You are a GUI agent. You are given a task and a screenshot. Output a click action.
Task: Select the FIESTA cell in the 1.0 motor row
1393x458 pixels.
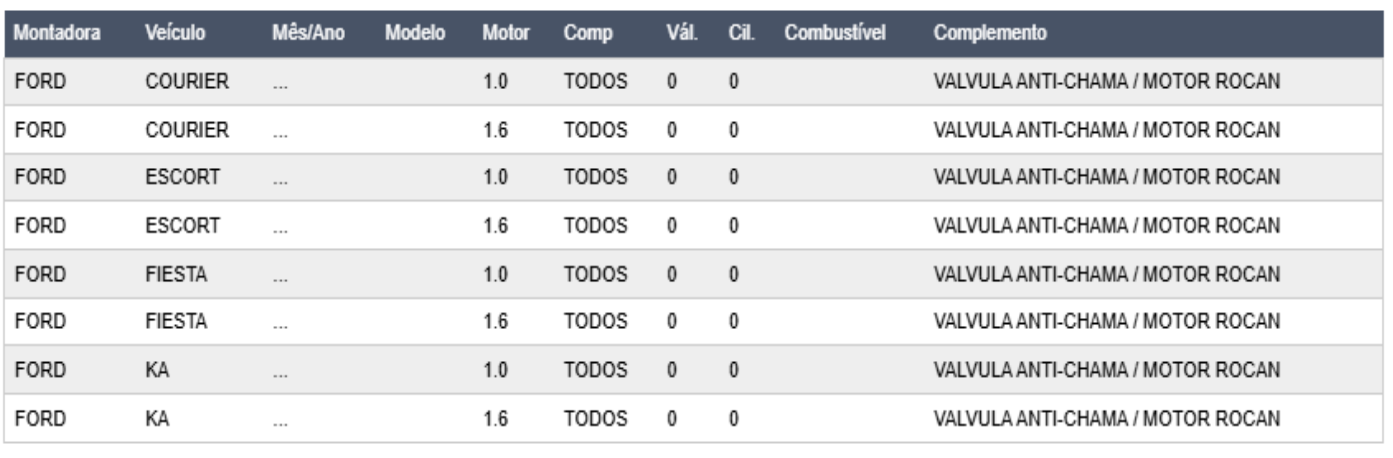(x=177, y=274)
